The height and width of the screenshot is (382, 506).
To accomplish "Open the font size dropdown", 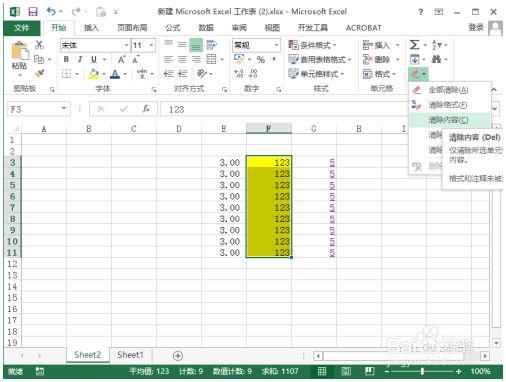I will [x=151, y=45].
